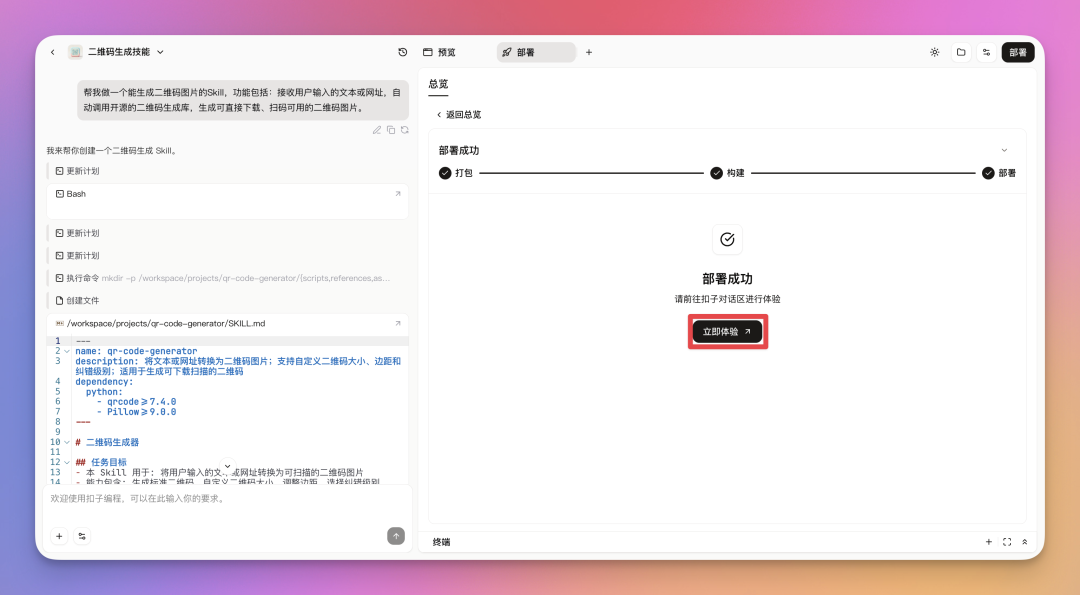Image resolution: width=1080 pixels, height=595 pixels.
Task: Click the scroll-to-bottom chevron in chat
Action: point(227,466)
